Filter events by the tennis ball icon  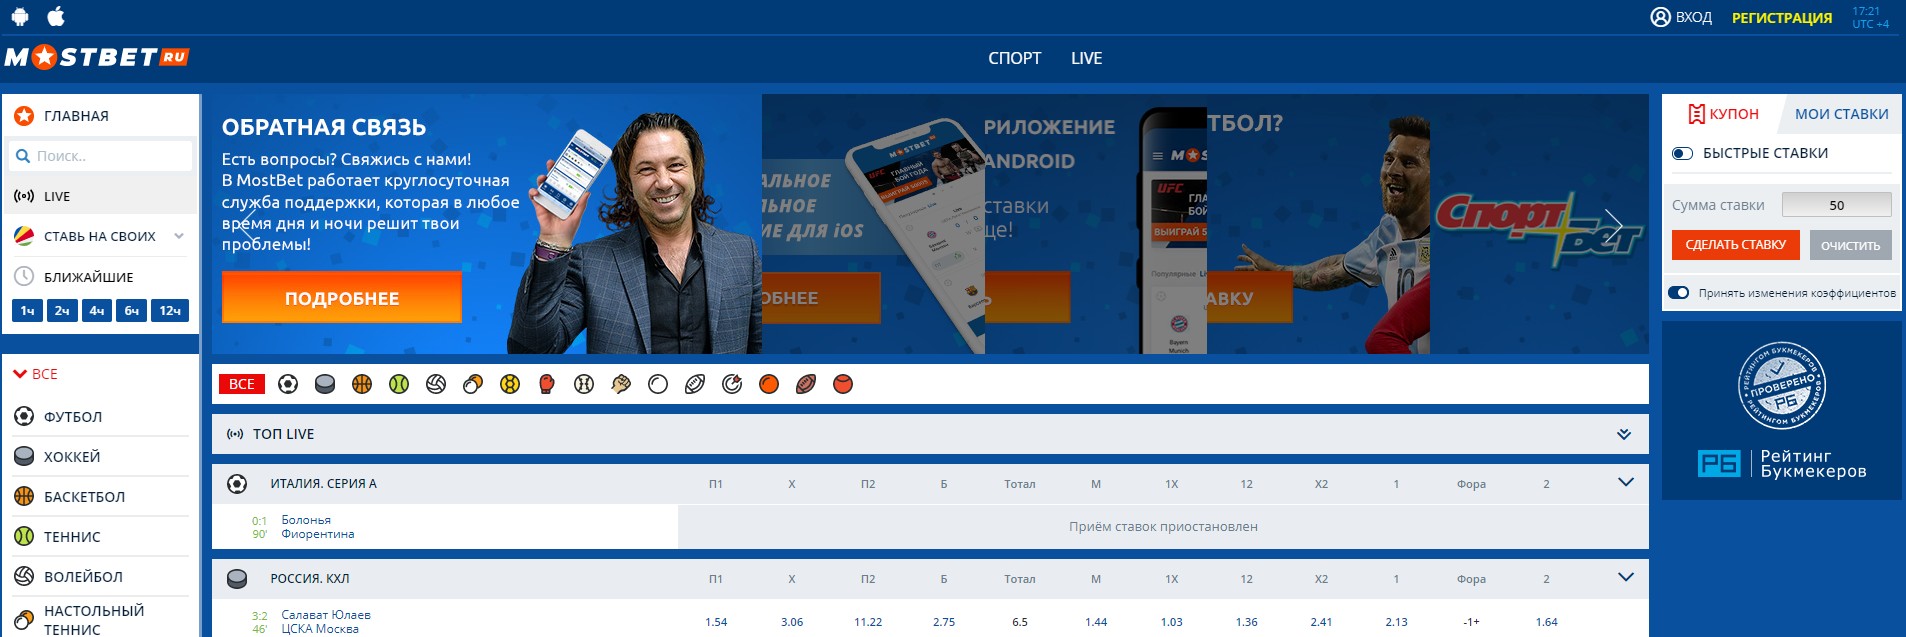tap(399, 384)
